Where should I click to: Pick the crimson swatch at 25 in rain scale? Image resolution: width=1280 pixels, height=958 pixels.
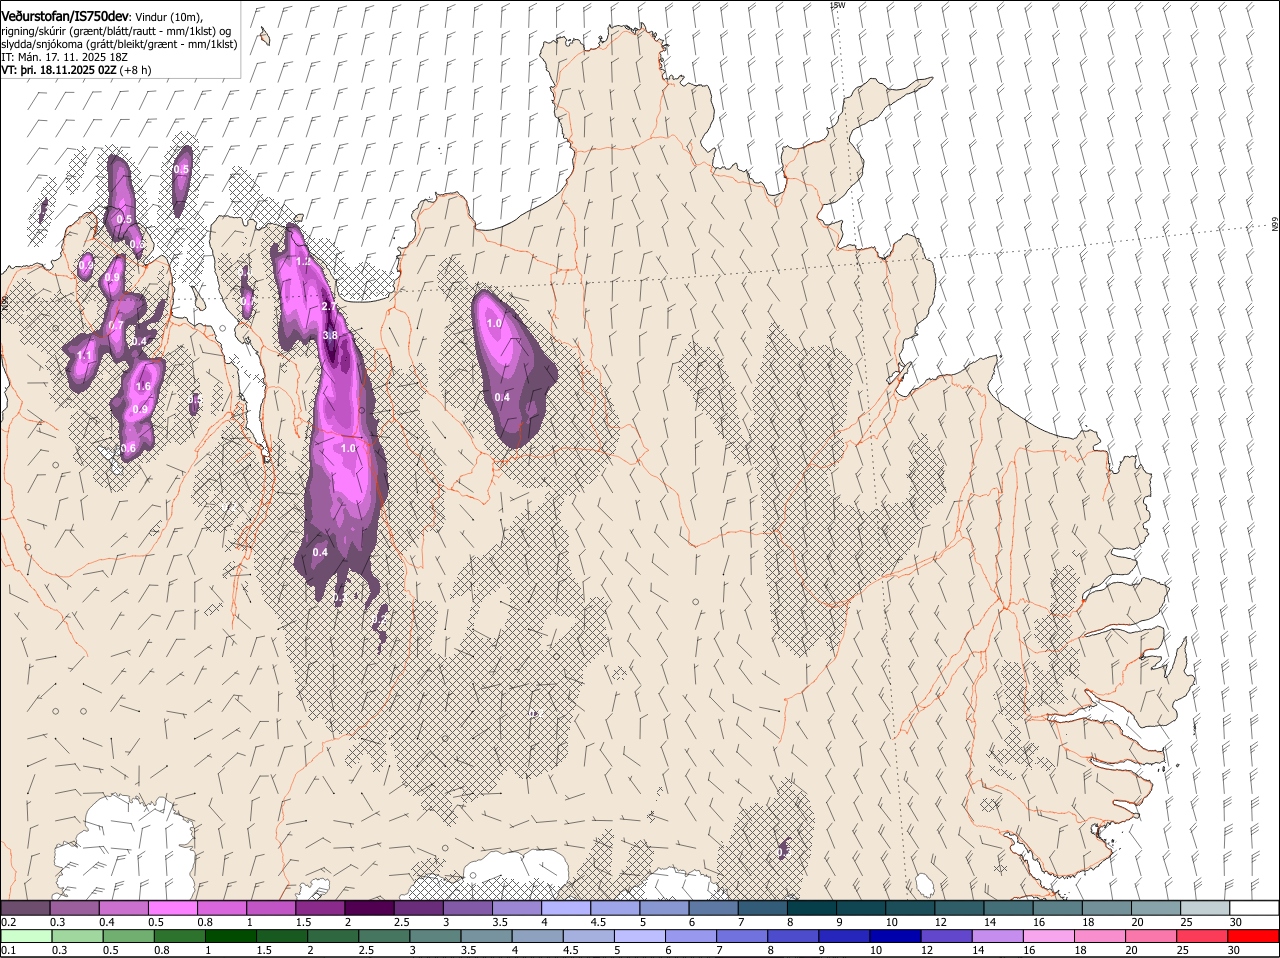click(x=1202, y=936)
